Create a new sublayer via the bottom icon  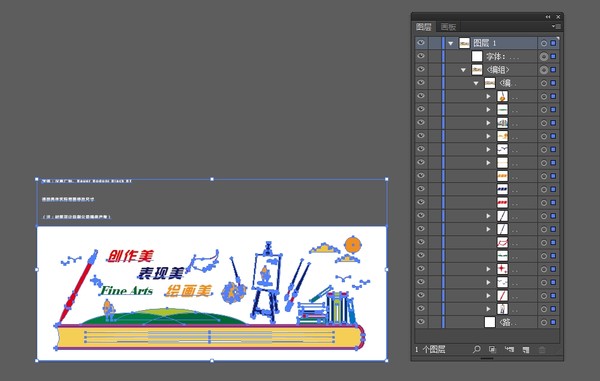point(509,349)
